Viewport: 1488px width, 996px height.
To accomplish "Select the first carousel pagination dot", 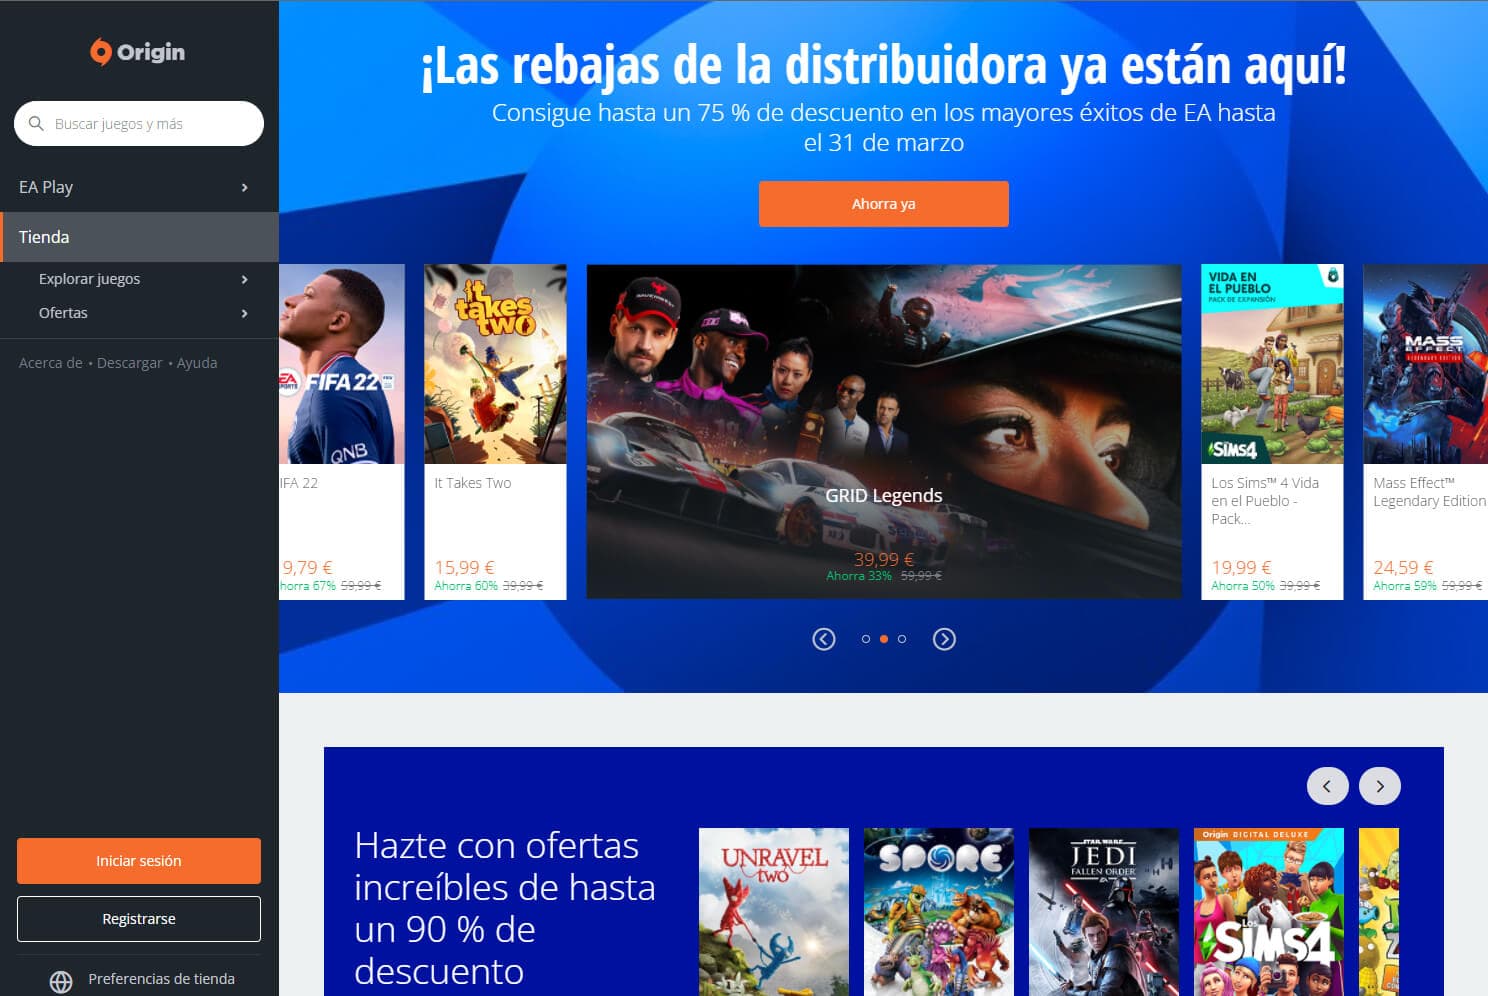I will 867,638.
